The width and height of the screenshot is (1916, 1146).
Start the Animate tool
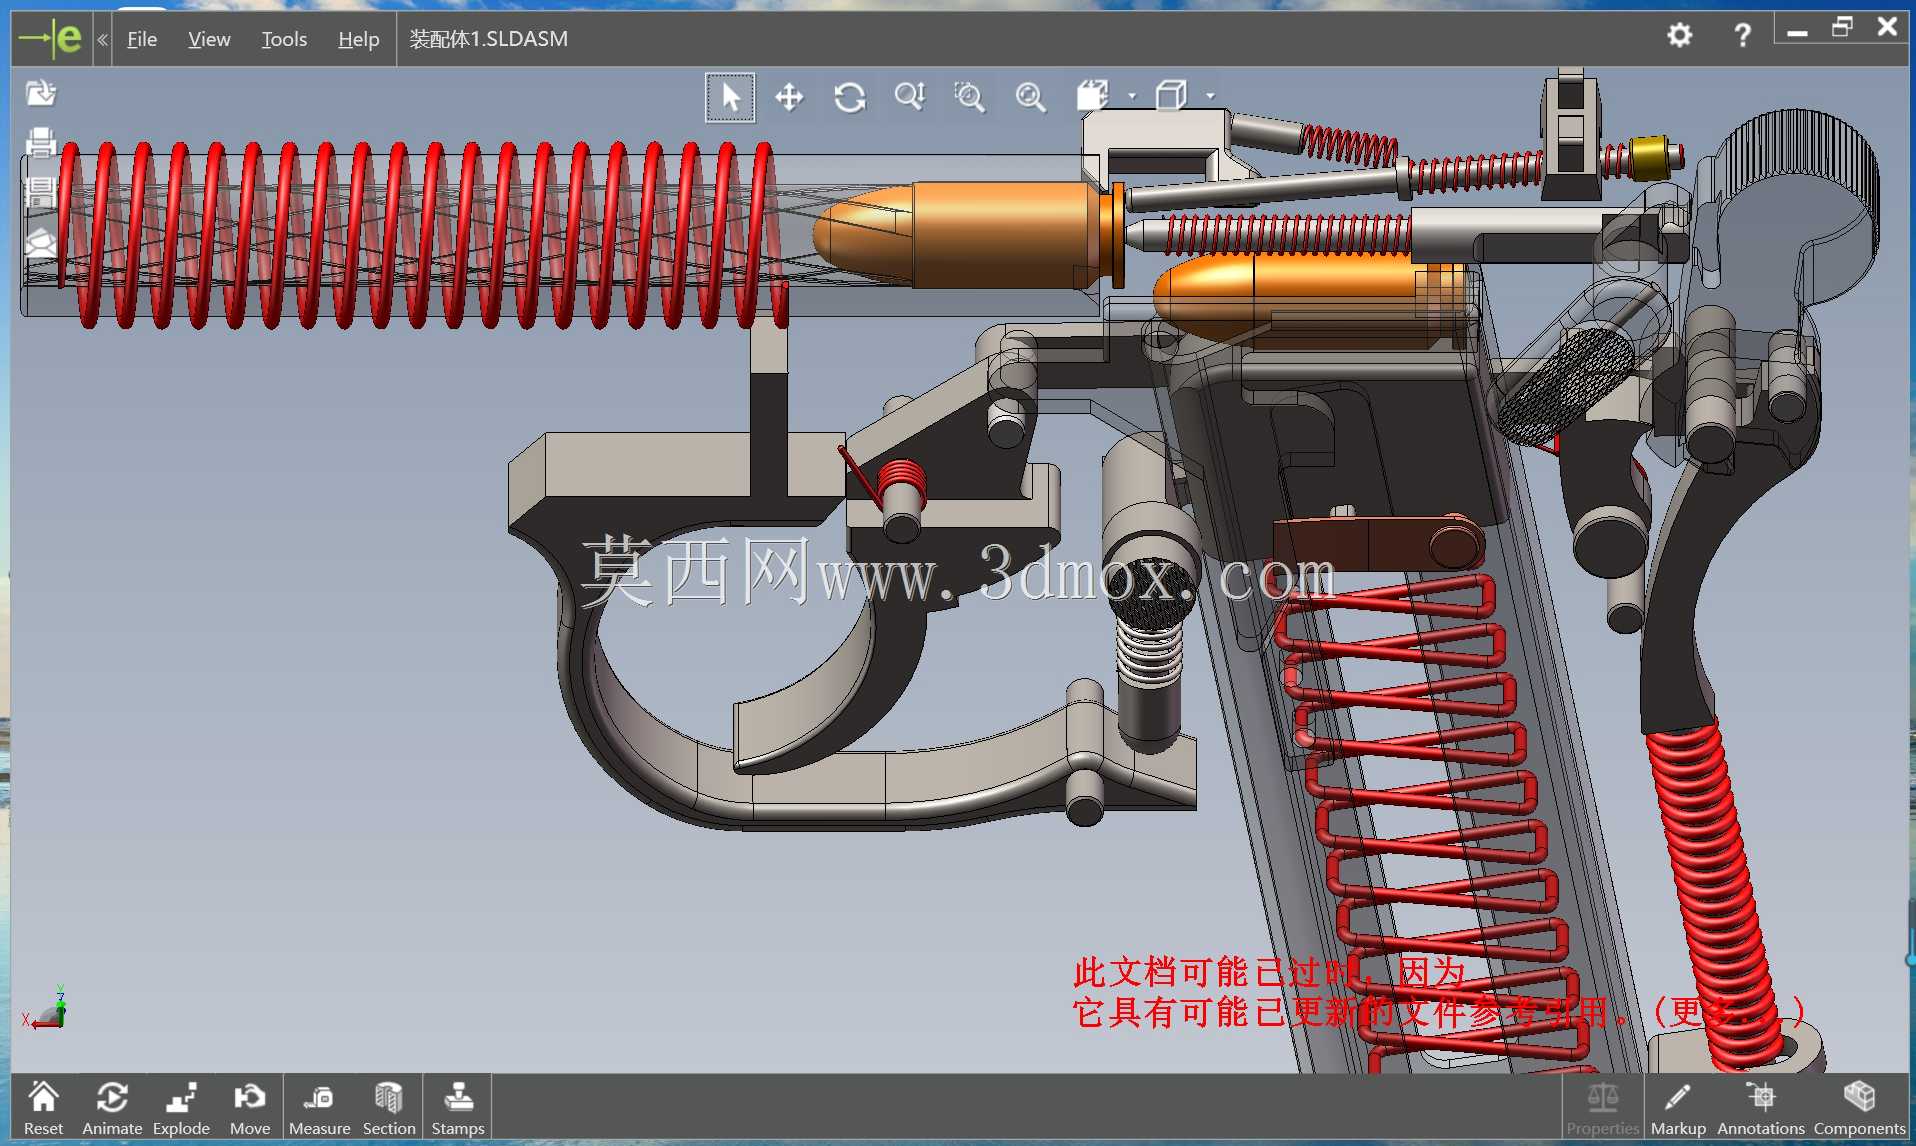tap(112, 1108)
